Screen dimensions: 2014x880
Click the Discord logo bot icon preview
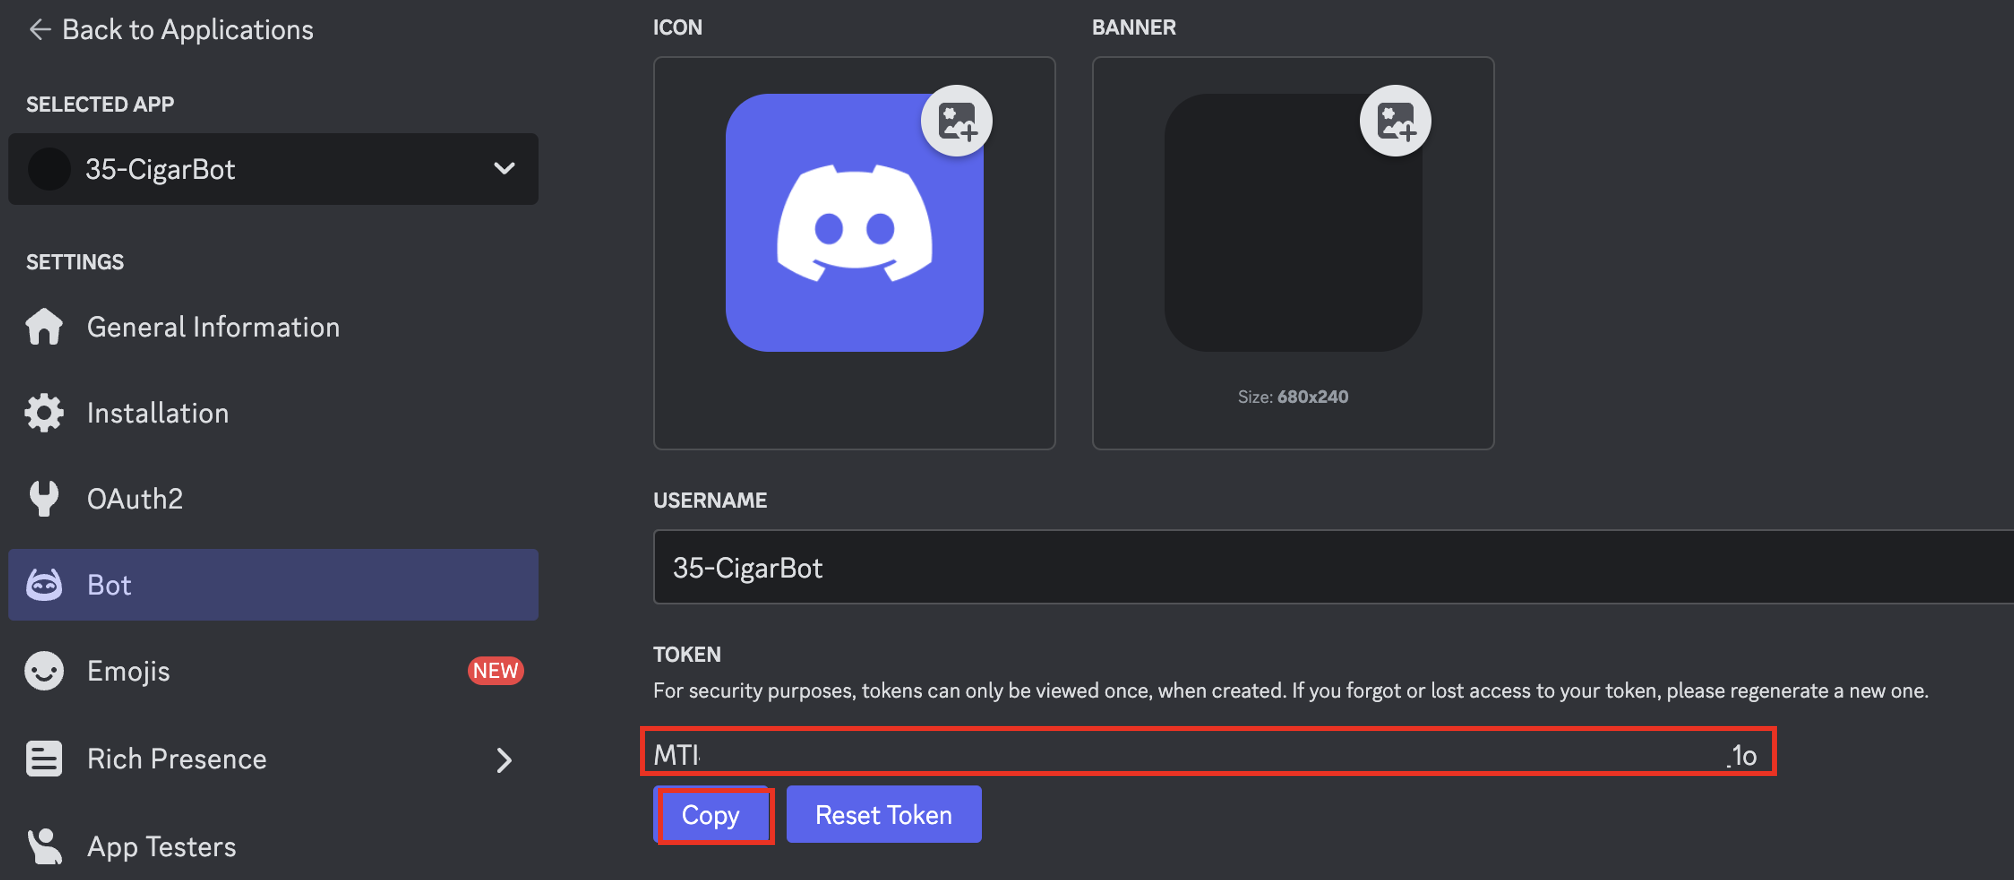pyautogui.click(x=855, y=223)
